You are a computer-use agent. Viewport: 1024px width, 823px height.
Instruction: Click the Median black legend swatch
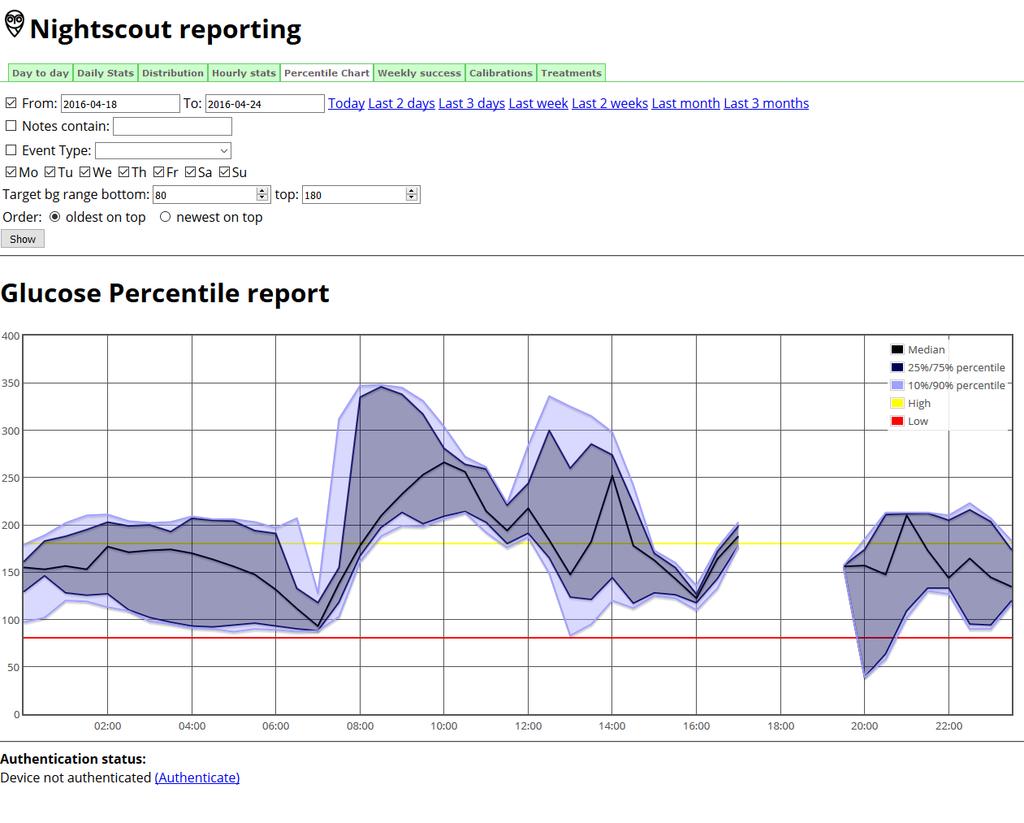[897, 349]
